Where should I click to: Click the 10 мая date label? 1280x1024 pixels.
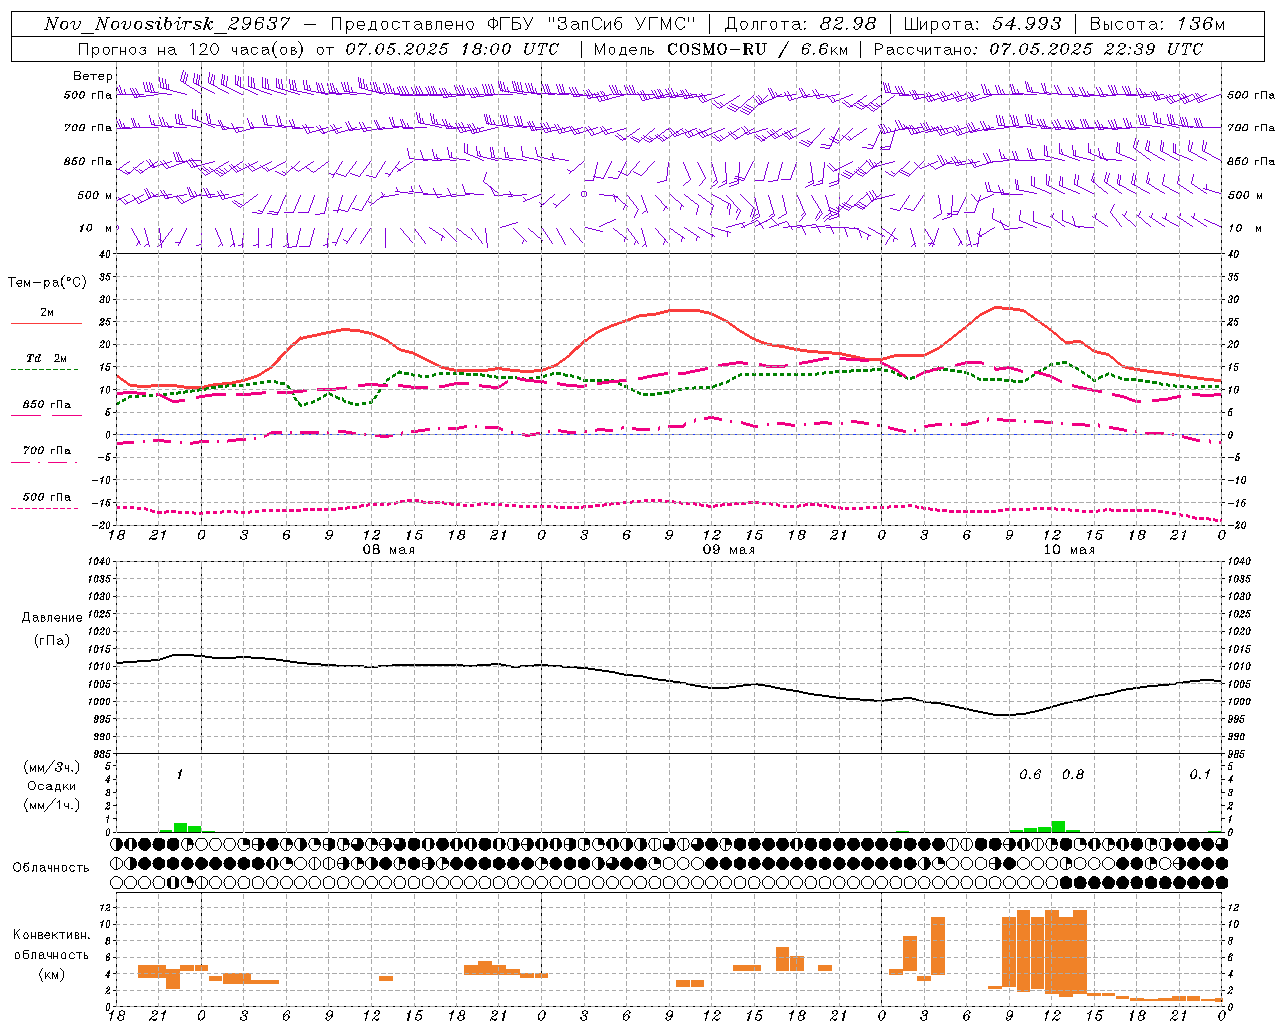click(1068, 550)
